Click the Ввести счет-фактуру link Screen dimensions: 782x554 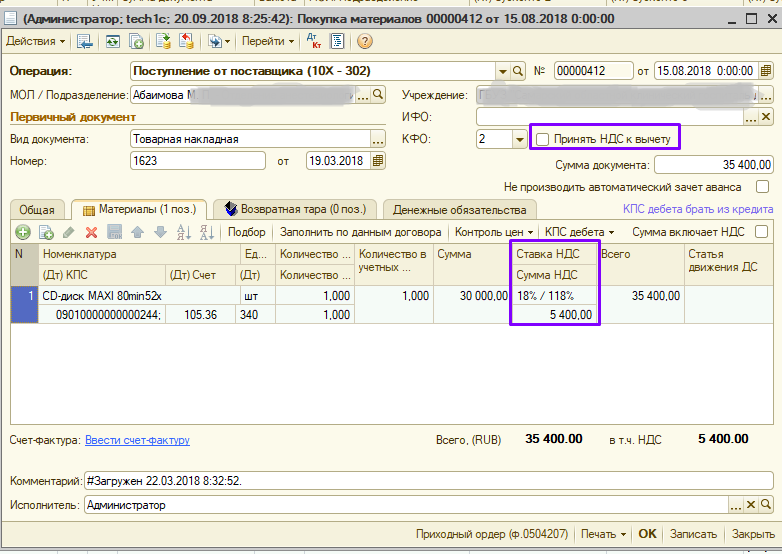(137, 440)
